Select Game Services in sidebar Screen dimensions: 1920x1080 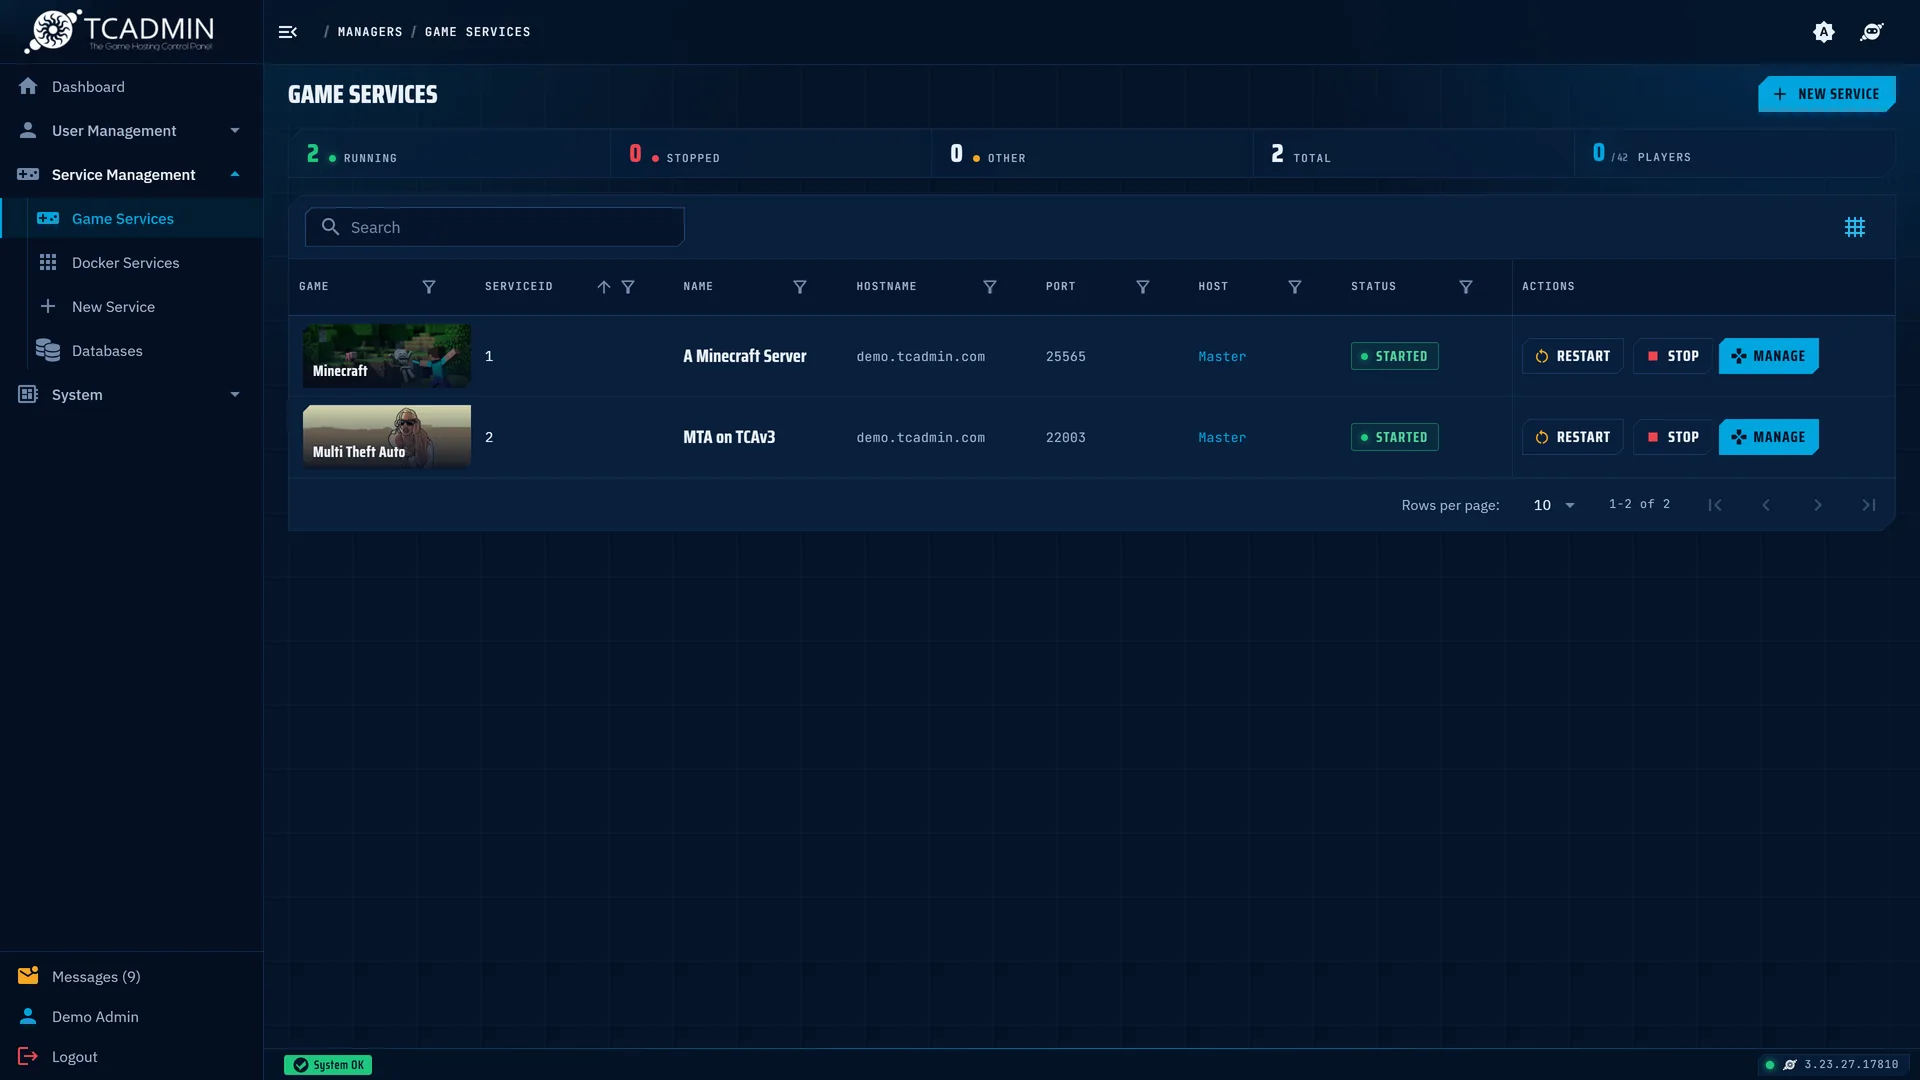[x=131, y=219]
